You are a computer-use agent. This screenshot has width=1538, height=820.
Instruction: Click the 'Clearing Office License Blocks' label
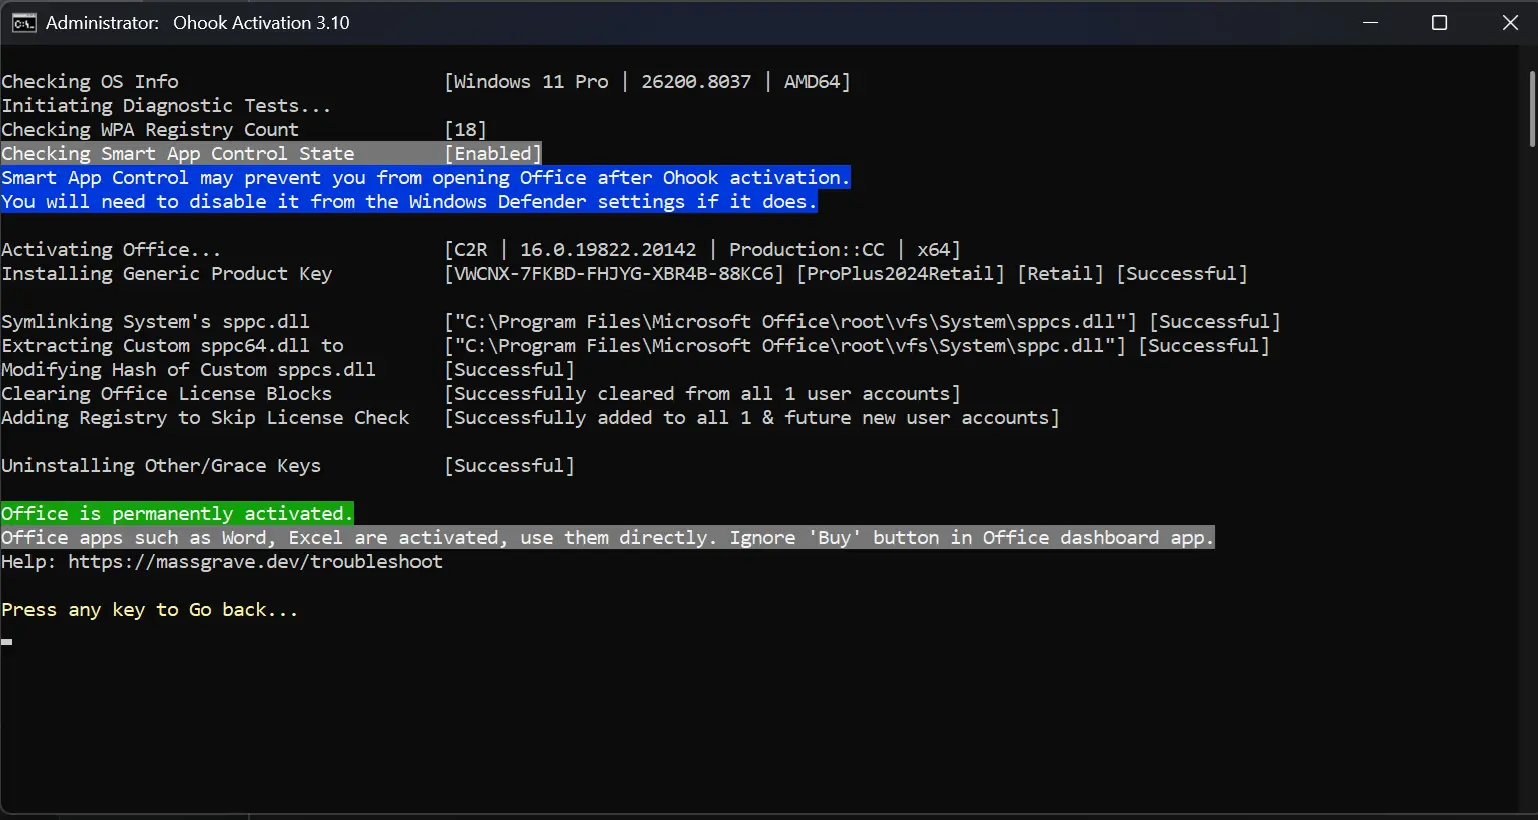pos(167,394)
